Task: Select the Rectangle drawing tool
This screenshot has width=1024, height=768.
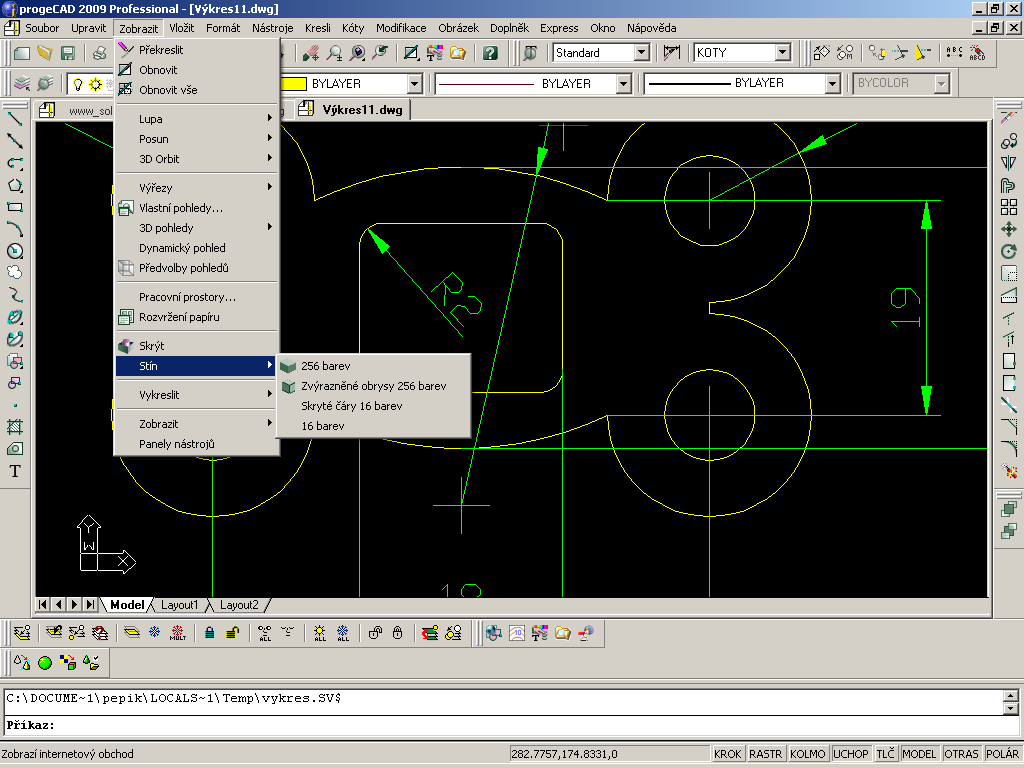Action: point(15,207)
